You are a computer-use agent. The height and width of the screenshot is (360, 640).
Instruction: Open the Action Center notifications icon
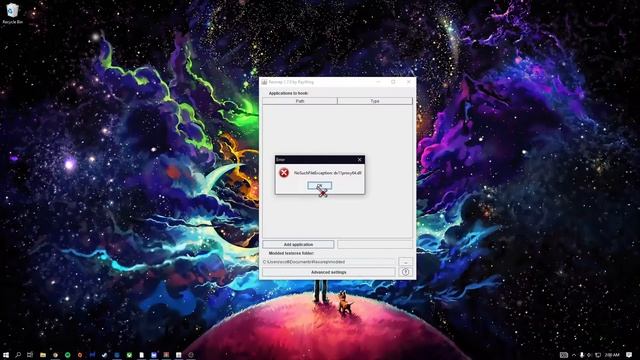point(629,355)
